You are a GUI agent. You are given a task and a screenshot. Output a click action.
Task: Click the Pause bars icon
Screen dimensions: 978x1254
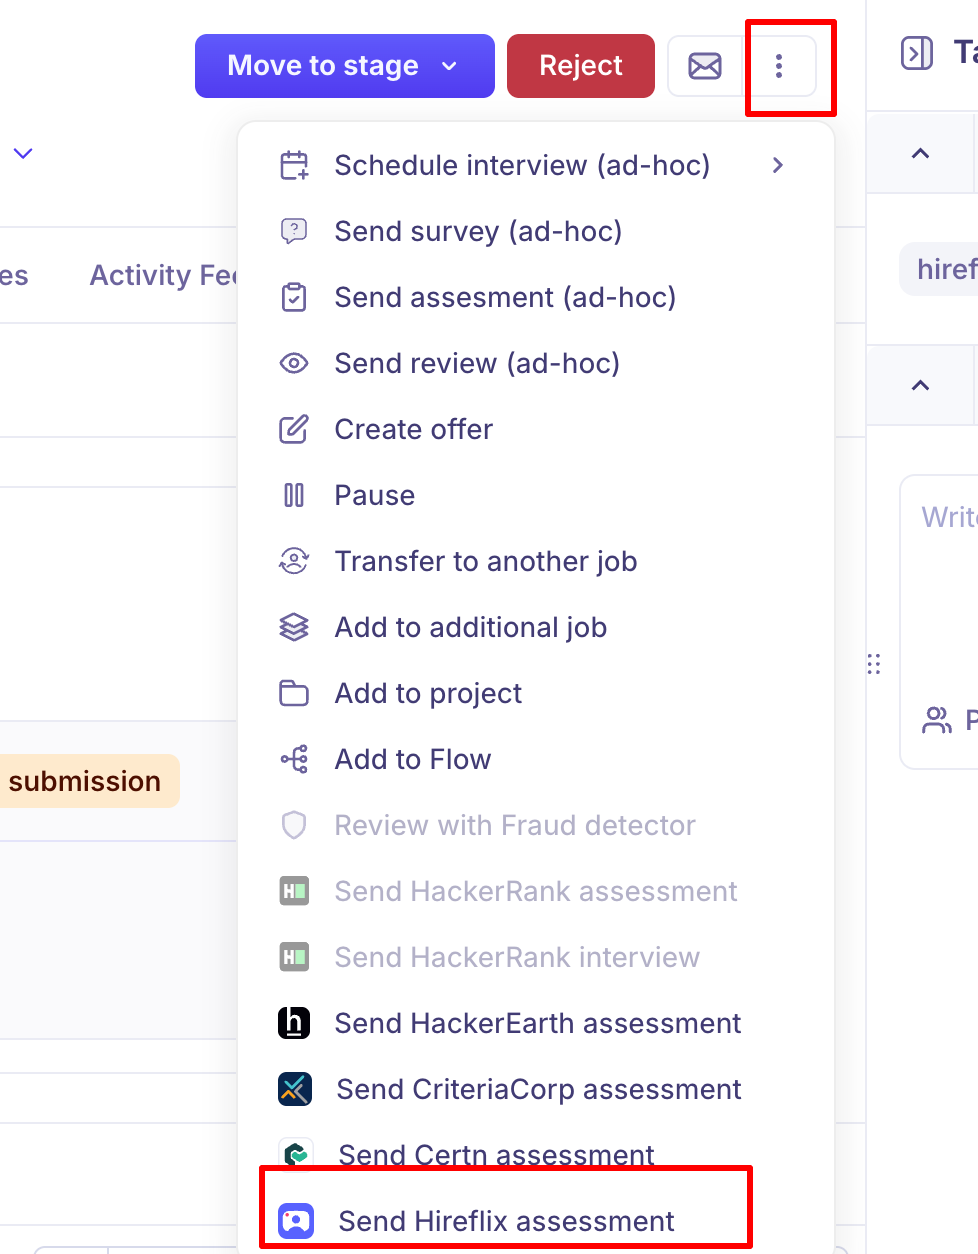[x=294, y=495]
